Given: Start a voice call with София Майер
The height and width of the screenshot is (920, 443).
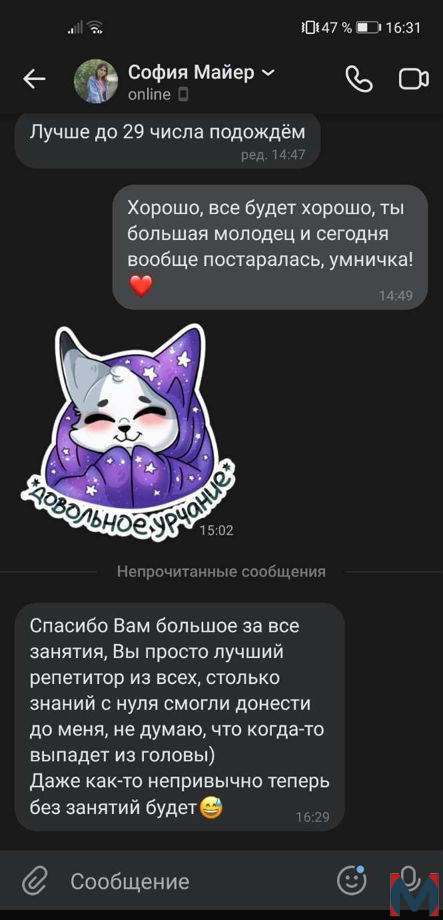Looking at the screenshot, I should pyautogui.click(x=359, y=80).
